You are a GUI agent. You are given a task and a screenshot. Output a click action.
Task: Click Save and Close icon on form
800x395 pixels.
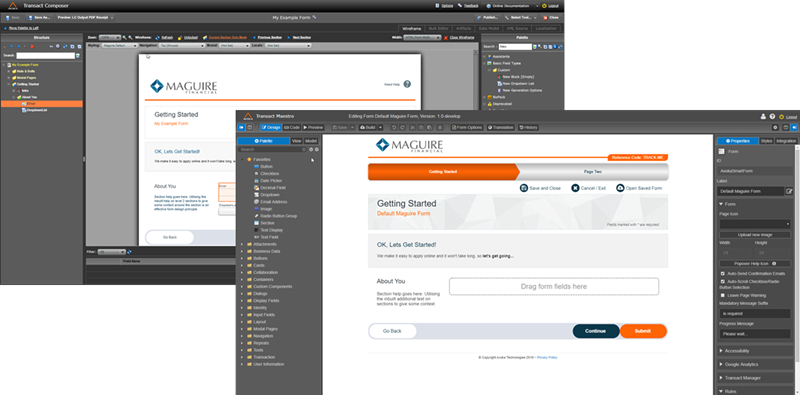[x=523, y=188]
